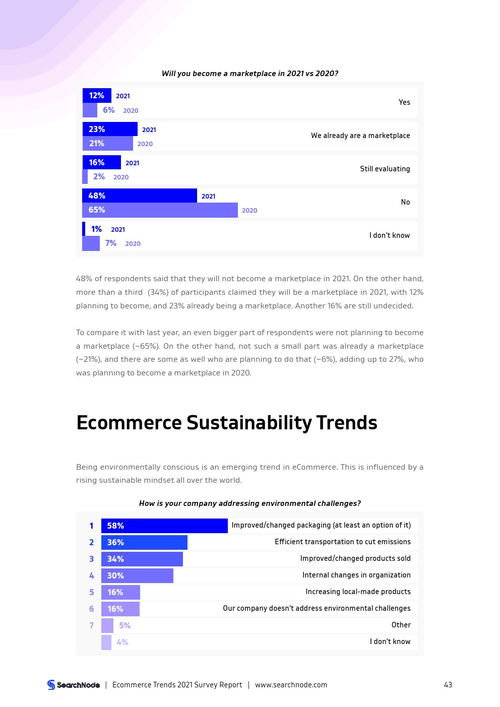Viewport: 500px width, 707px height.
Task: Click the SearchNode logo in footer
Action: coord(73,684)
